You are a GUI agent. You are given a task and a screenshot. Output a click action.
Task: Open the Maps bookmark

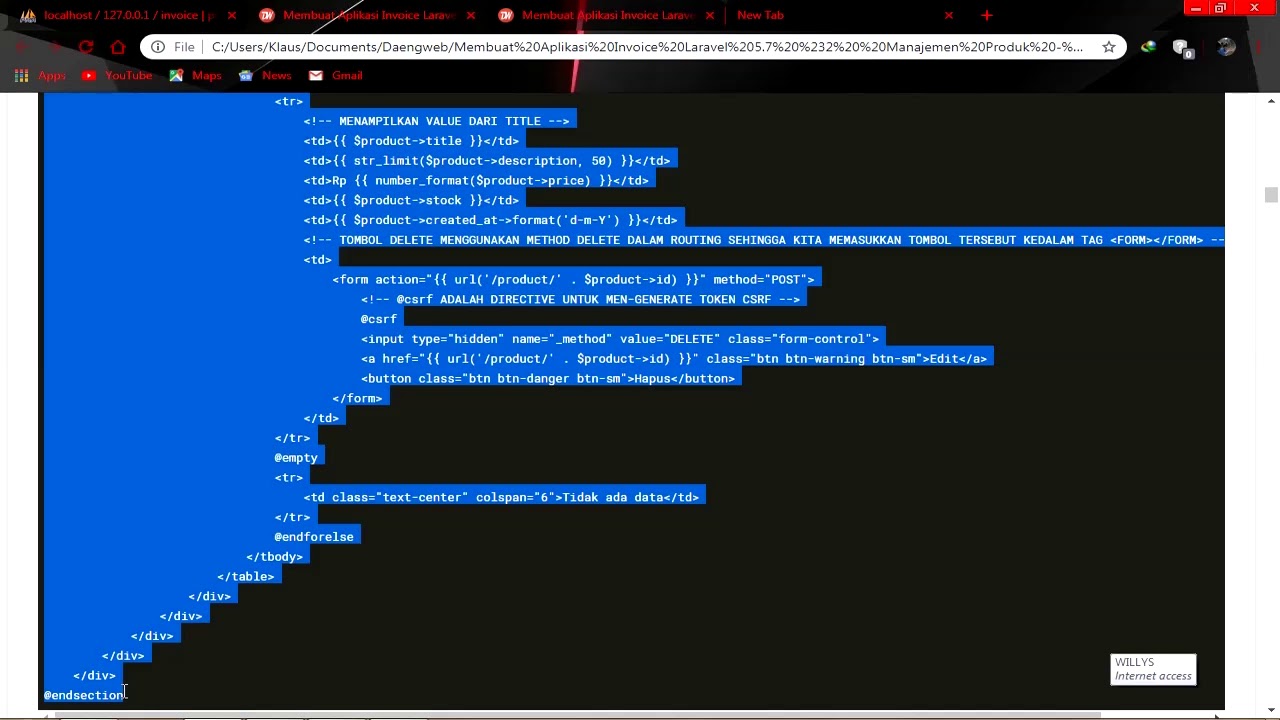tap(196, 75)
